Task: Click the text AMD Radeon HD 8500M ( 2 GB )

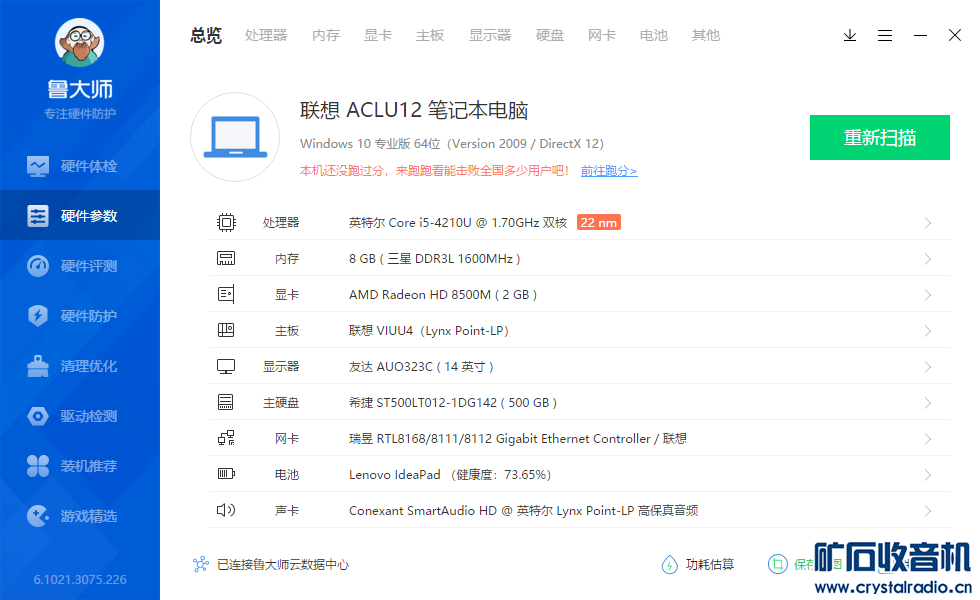Action: (x=443, y=294)
